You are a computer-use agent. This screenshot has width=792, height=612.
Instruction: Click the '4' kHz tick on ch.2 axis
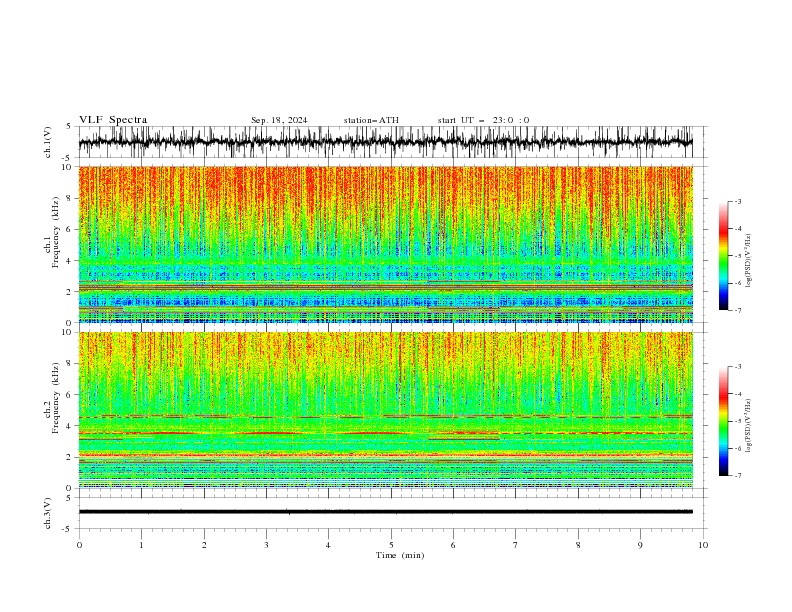pos(70,426)
